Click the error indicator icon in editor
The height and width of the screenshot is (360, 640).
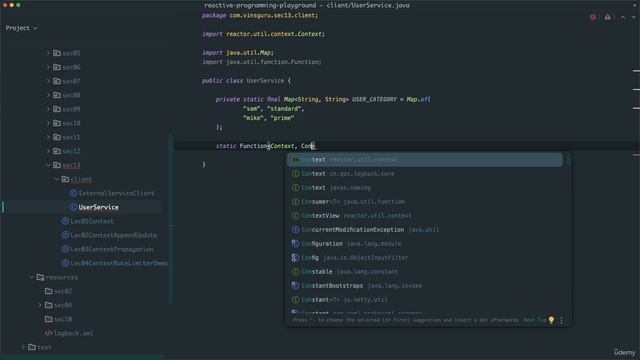[593, 17]
